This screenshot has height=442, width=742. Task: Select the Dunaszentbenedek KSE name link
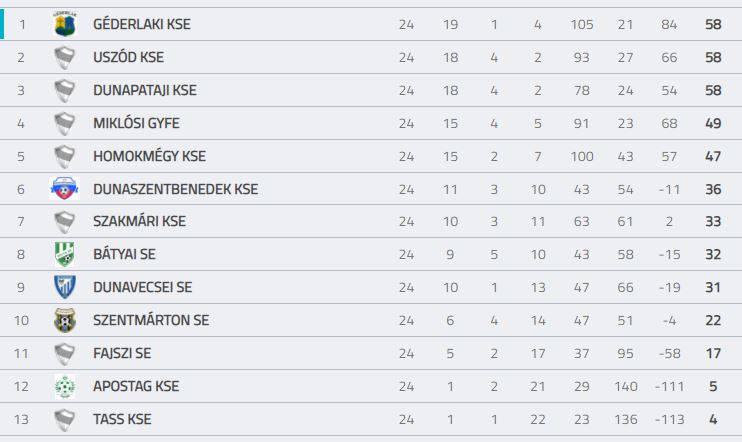click(176, 189)
